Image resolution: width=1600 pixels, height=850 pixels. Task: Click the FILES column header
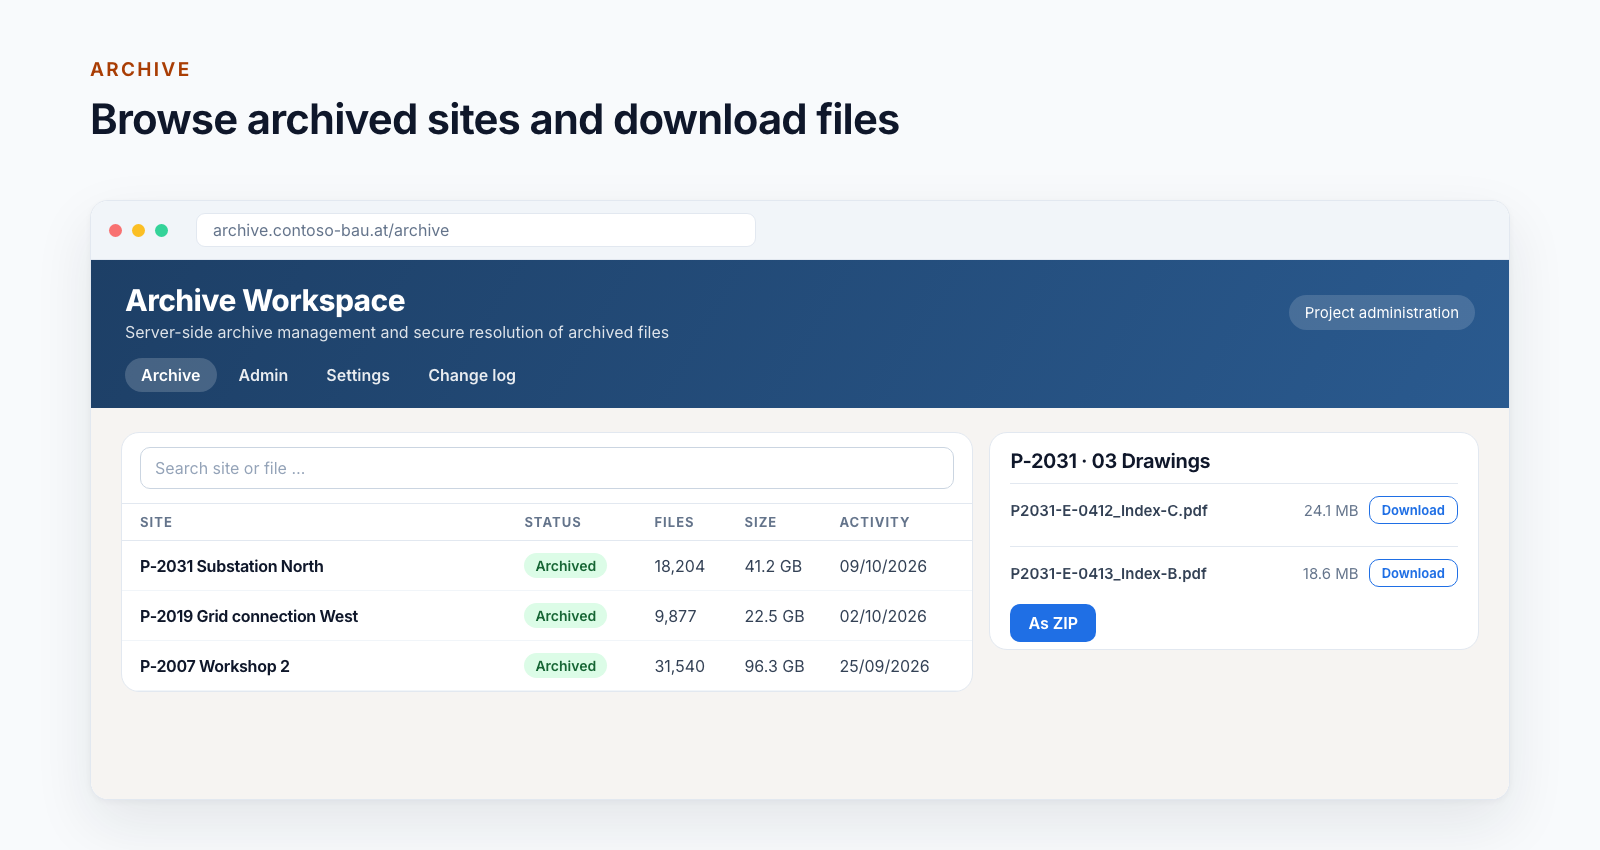(x=674, y=522)
